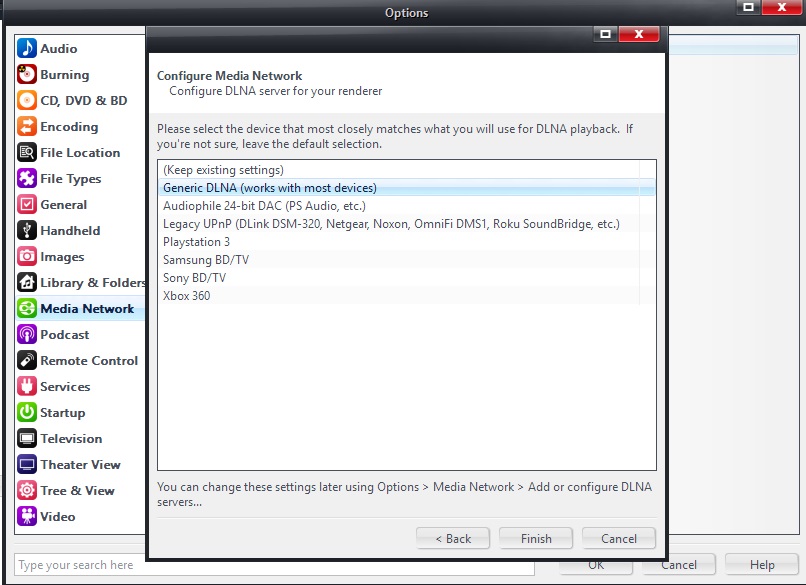Pick Xbox 360 in the device list
806x585 pixels.
[x=187, y=296]
